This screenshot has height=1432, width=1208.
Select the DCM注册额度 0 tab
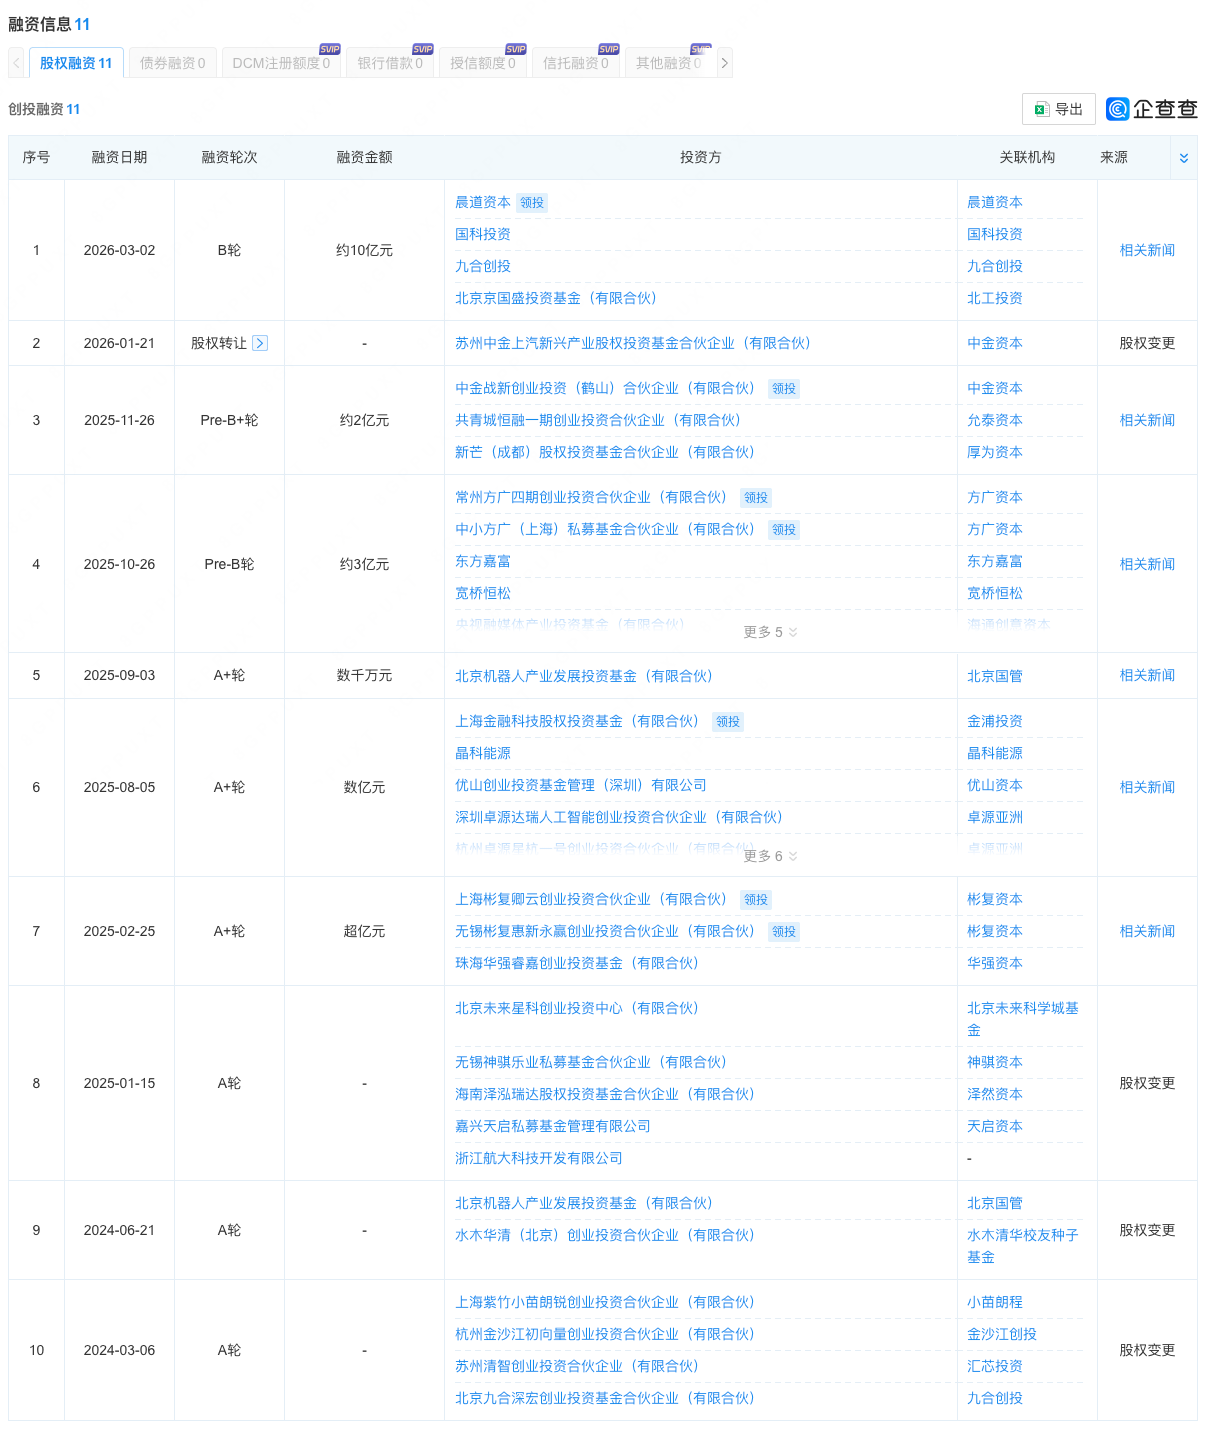click(281, 63)
